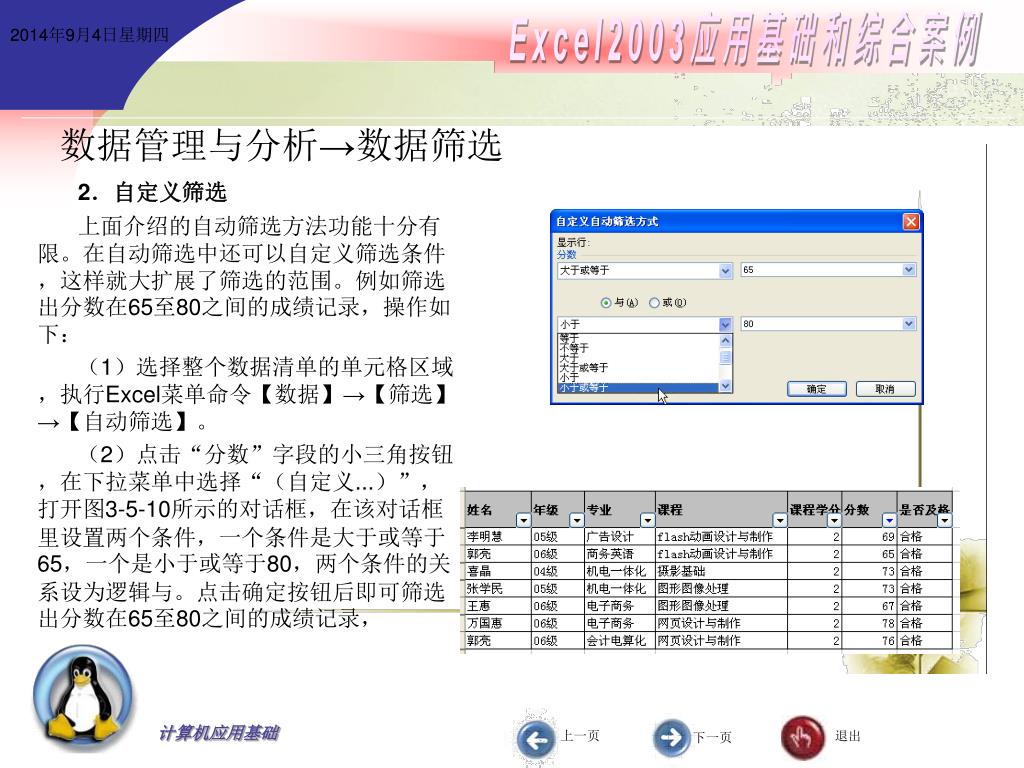Click the blue 分数 label in the dialog
Viewport: 1024px width, 768px height.
pos(566,254)
